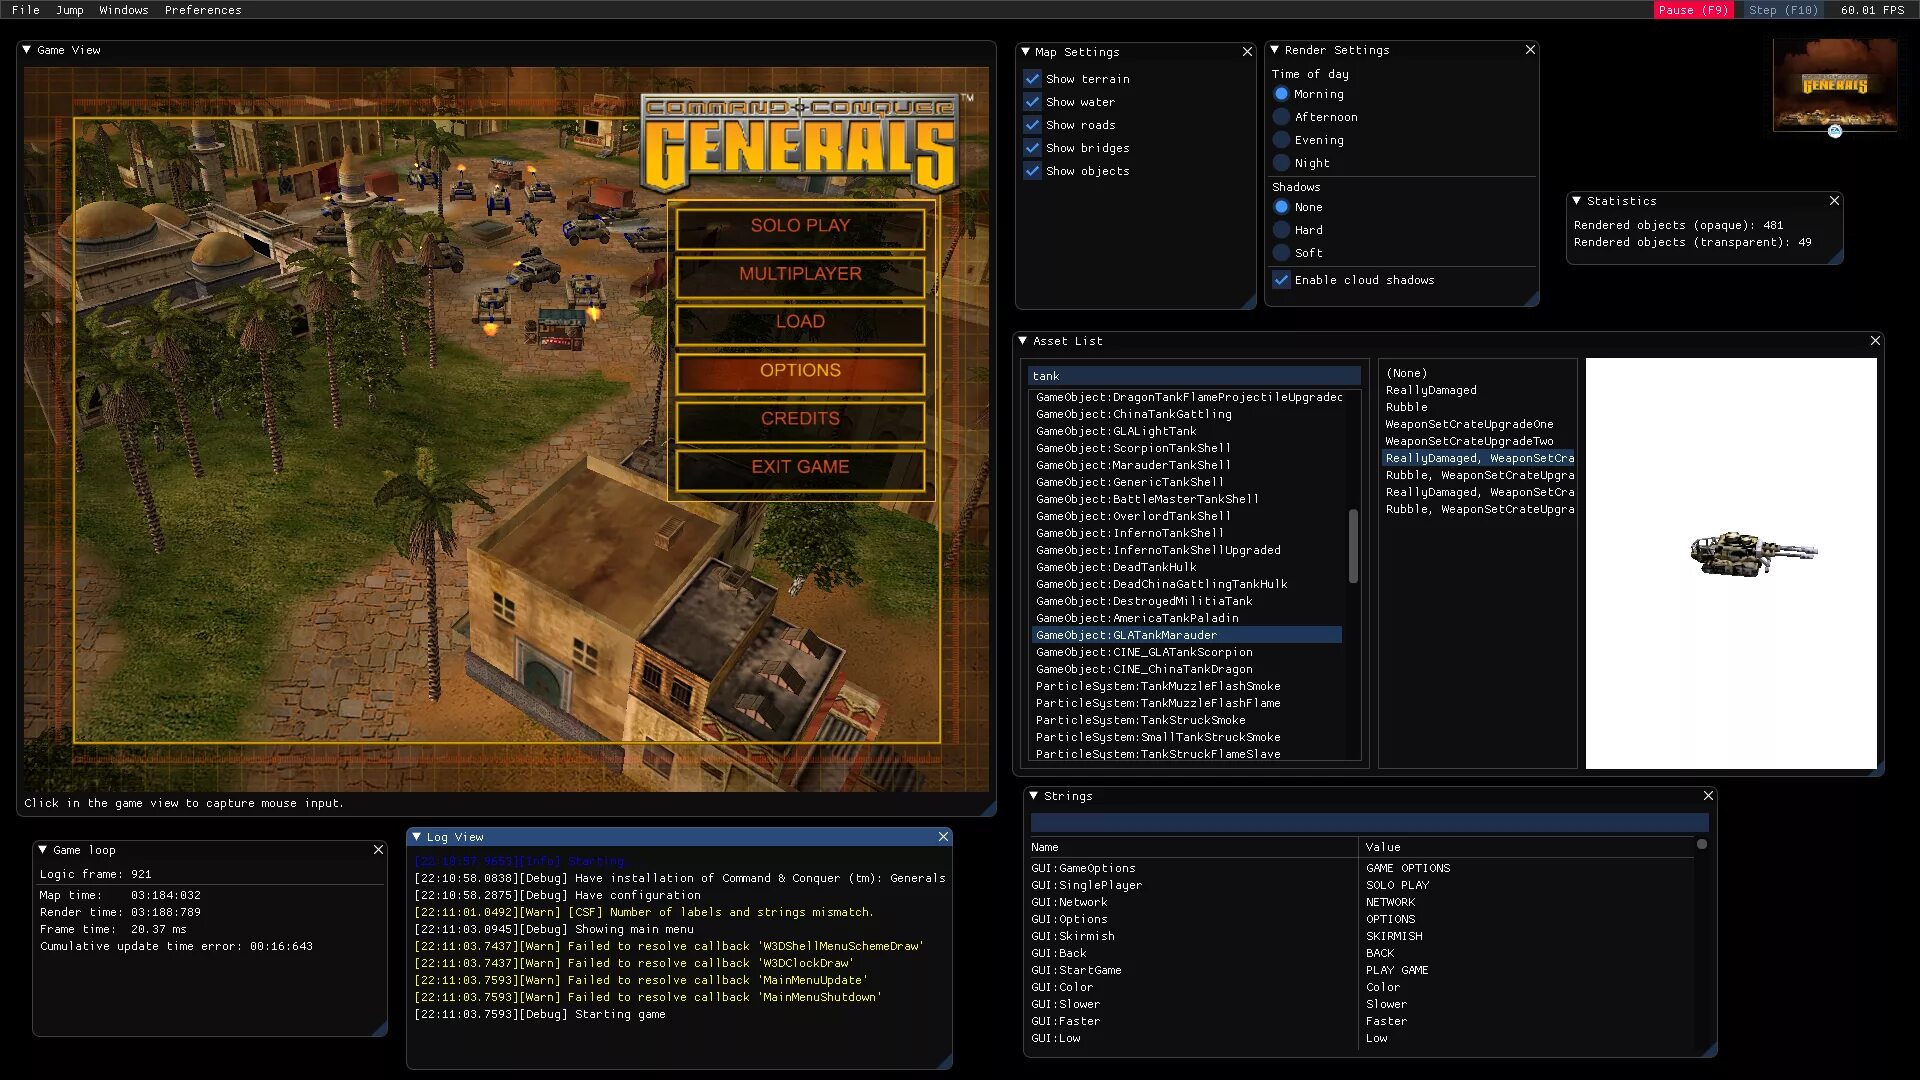Click CREDITS in game menu
Viewport: 1920px width, 1080px height.
pyautogui.click(x=800, y=420)
